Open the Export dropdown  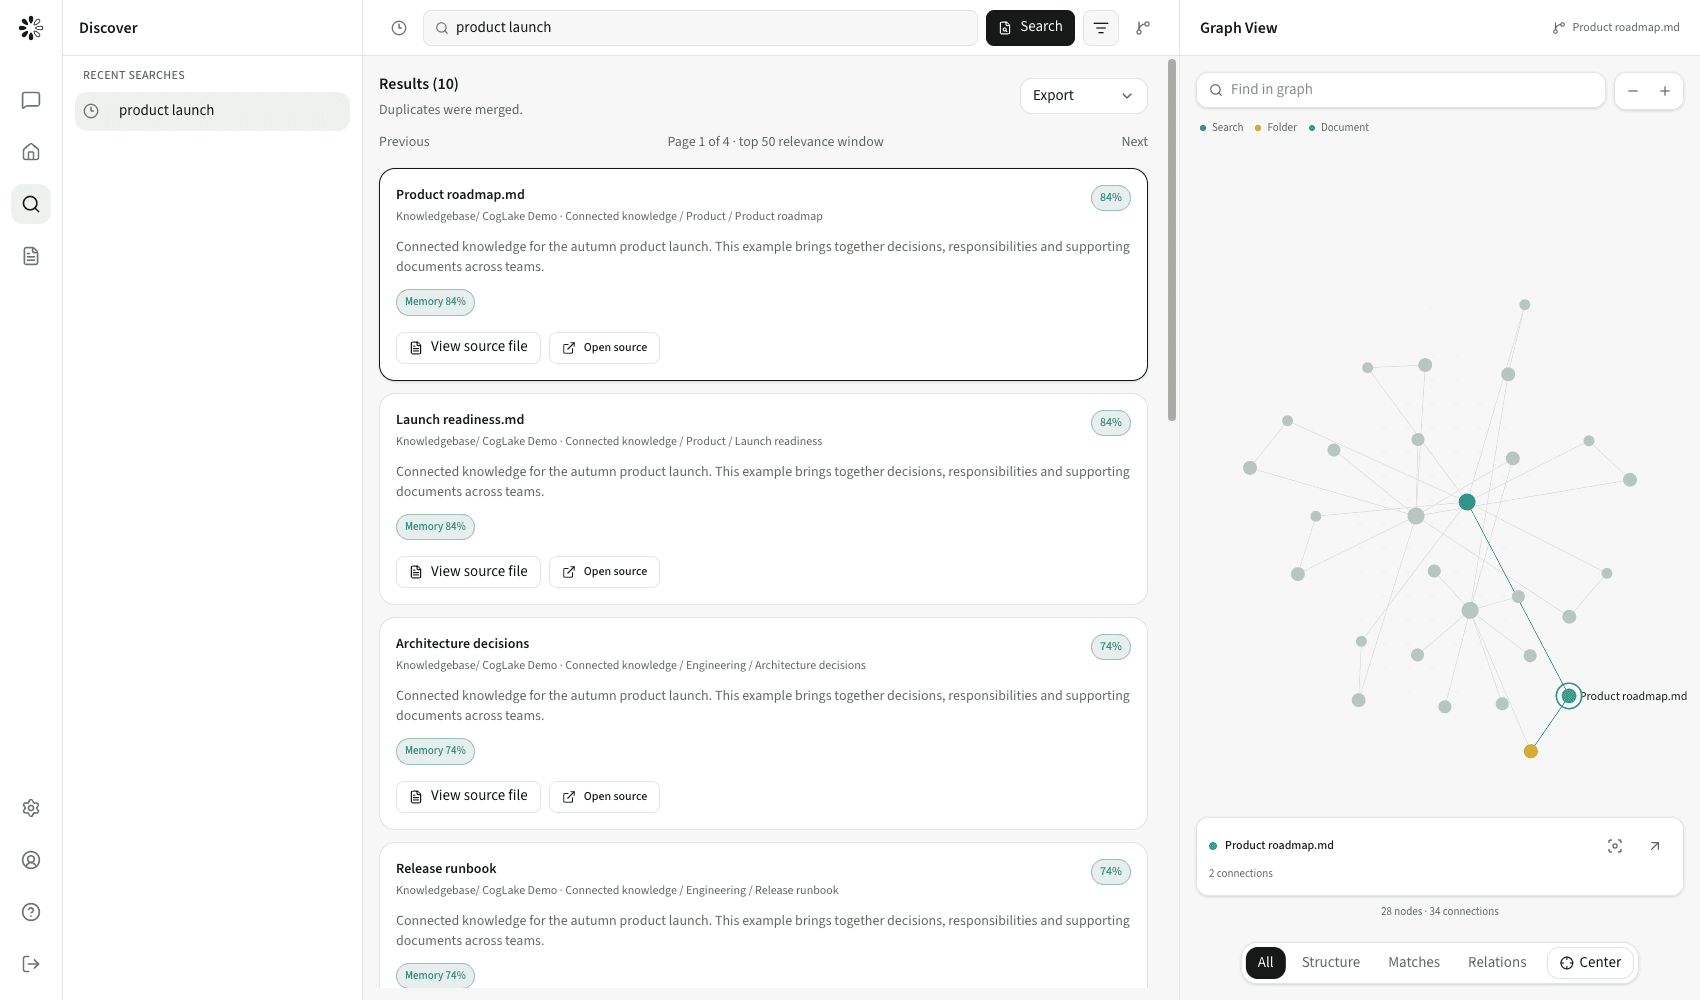pyautogui.click(x=1083, y=96)
